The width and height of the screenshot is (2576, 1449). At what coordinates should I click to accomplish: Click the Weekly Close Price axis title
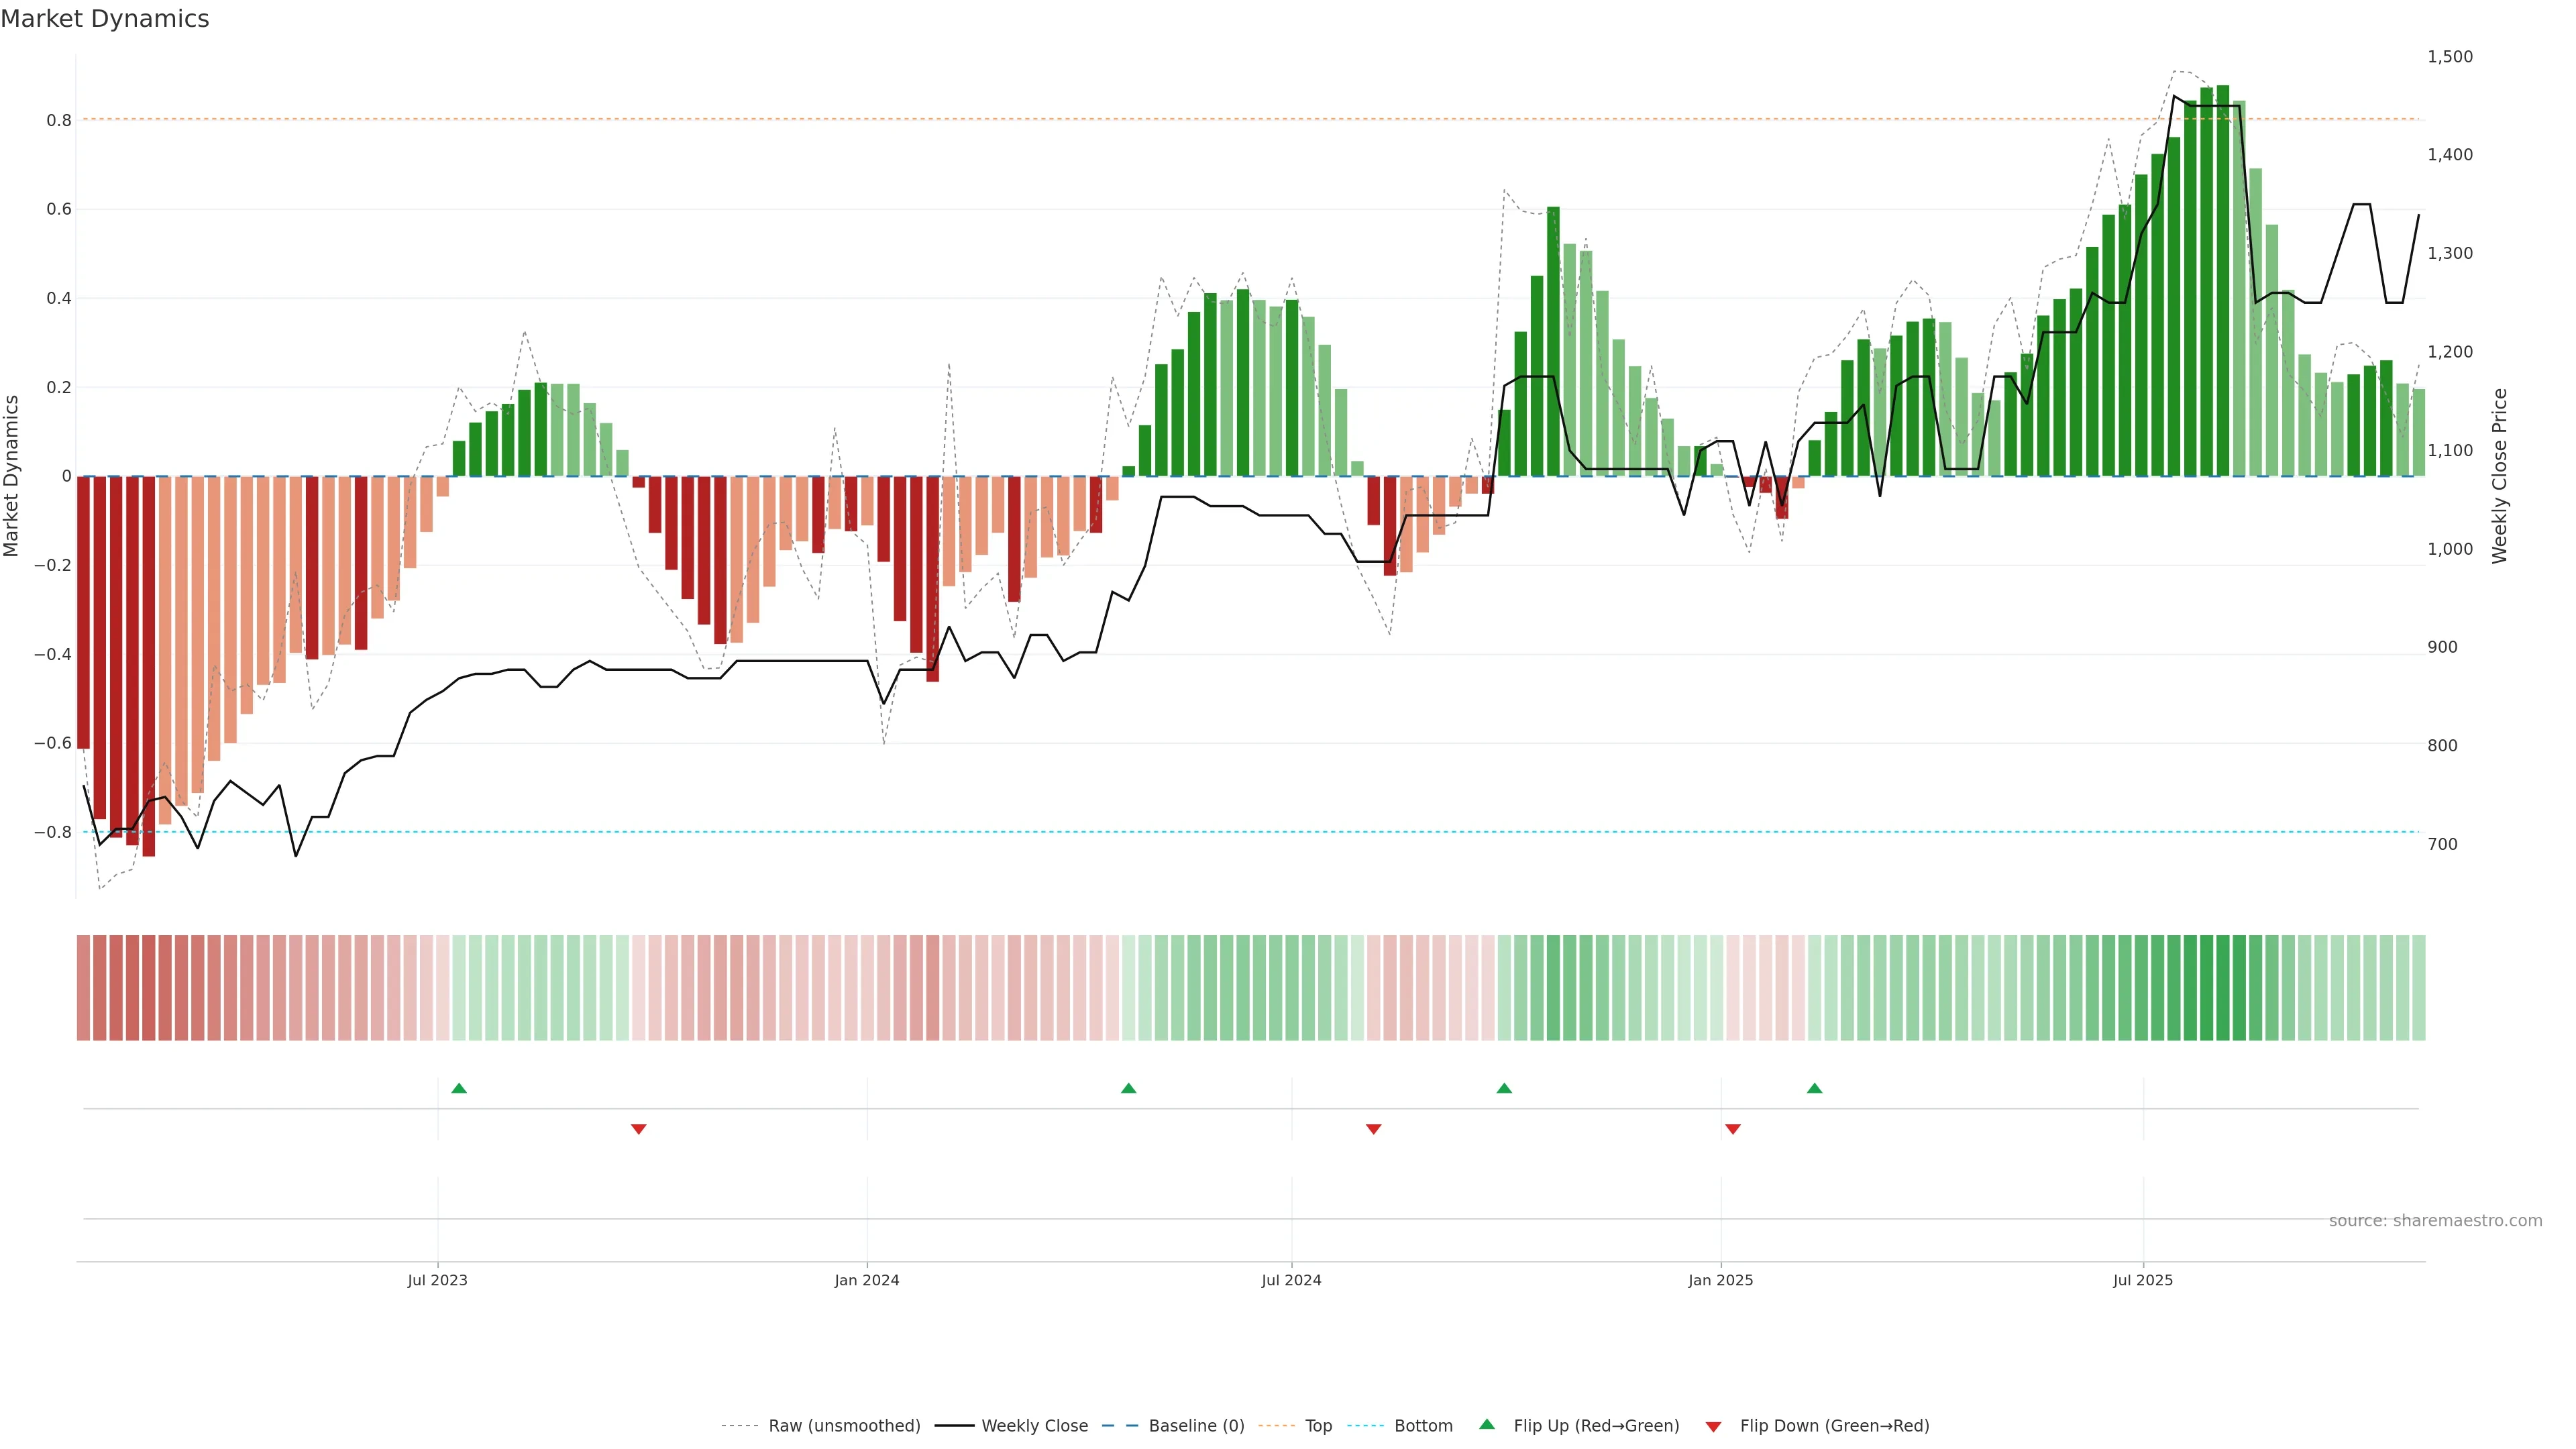pos(2500,476)
